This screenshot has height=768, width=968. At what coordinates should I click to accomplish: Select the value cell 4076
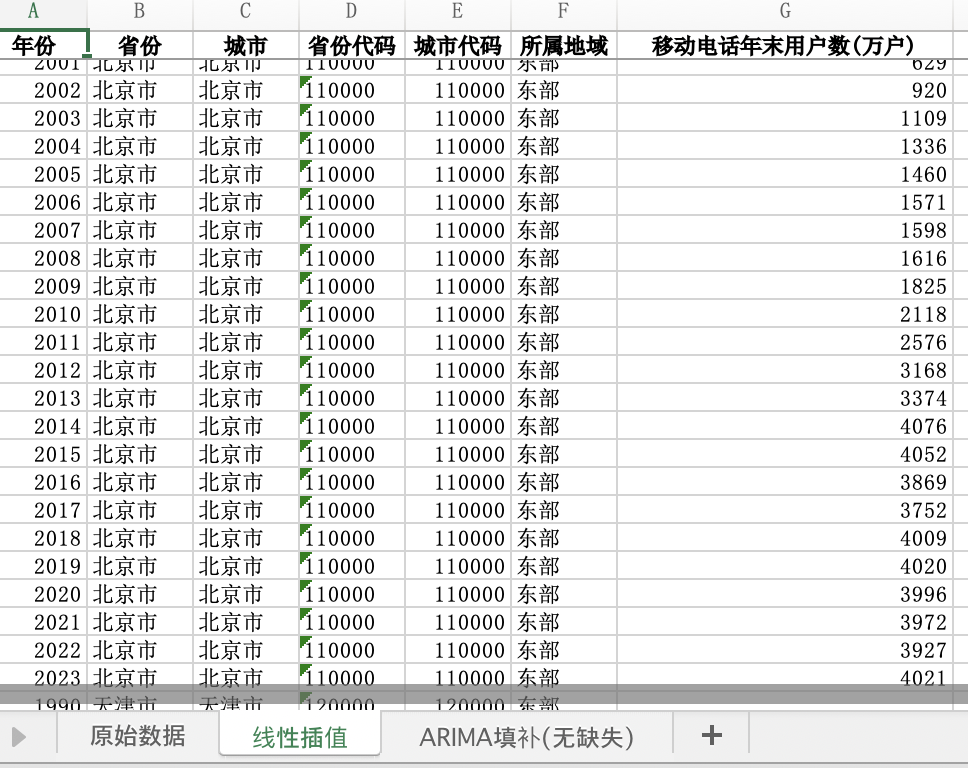(785, 426)
